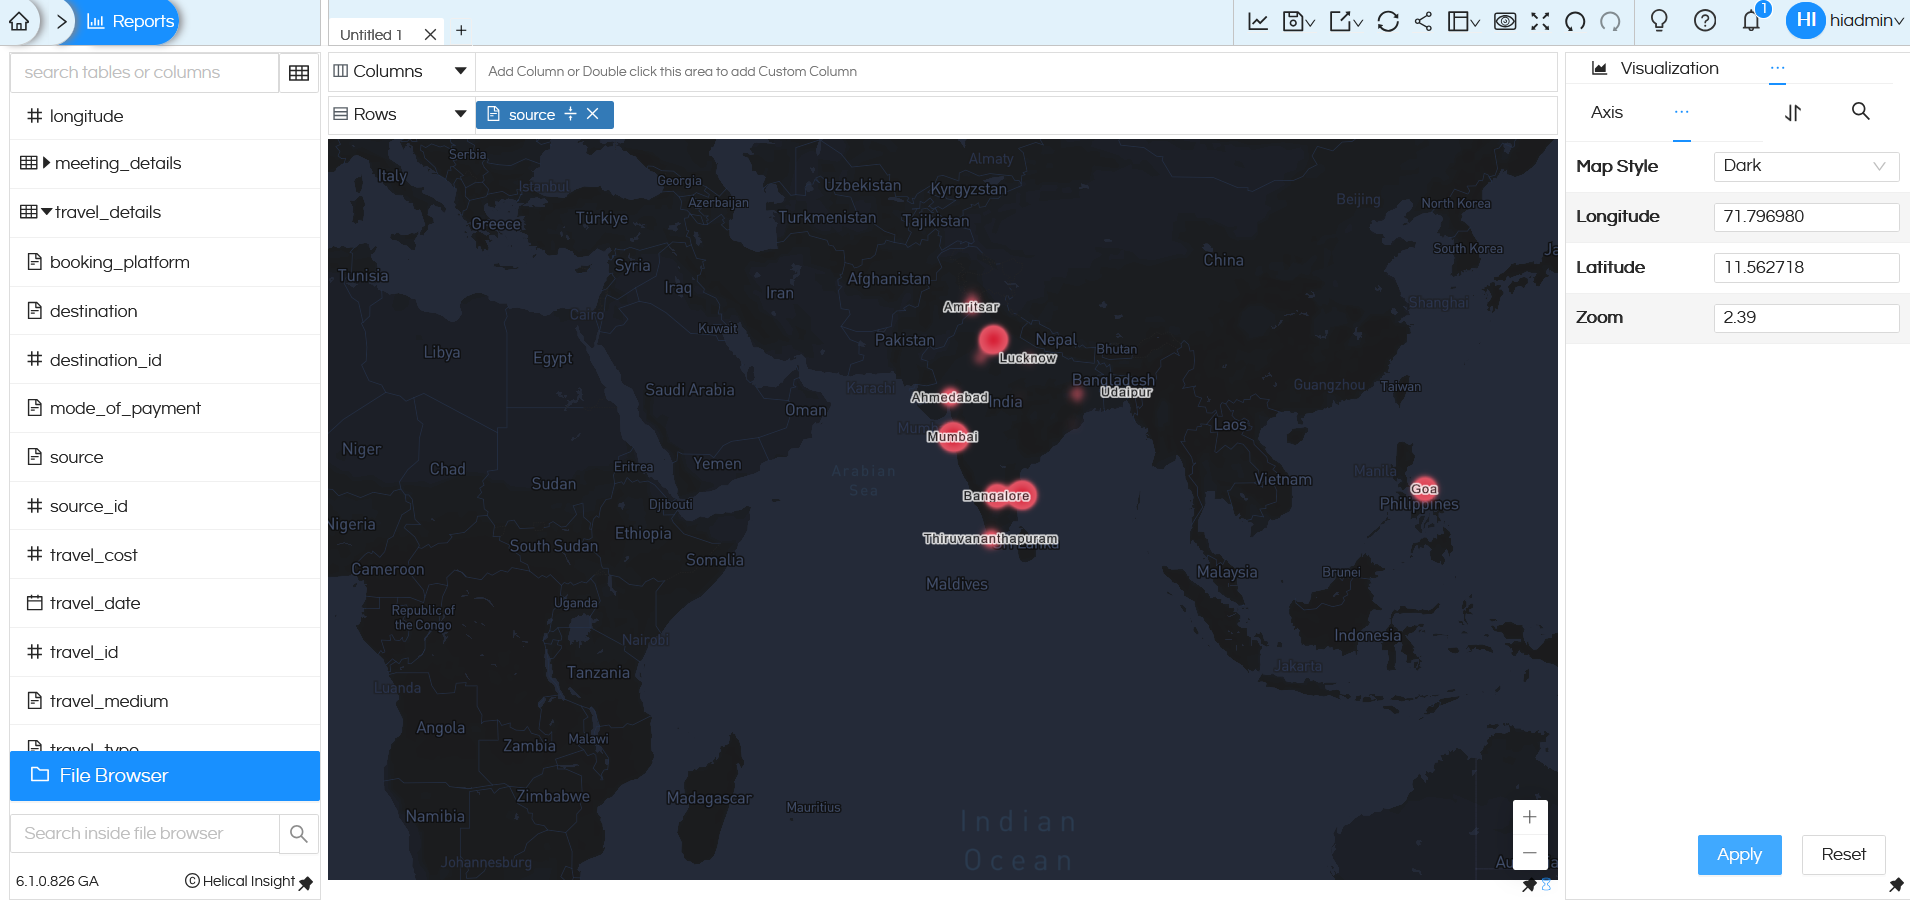
Task: Toggle the eye preview icon in the toolbar
Action: [x=1506, y=21]
